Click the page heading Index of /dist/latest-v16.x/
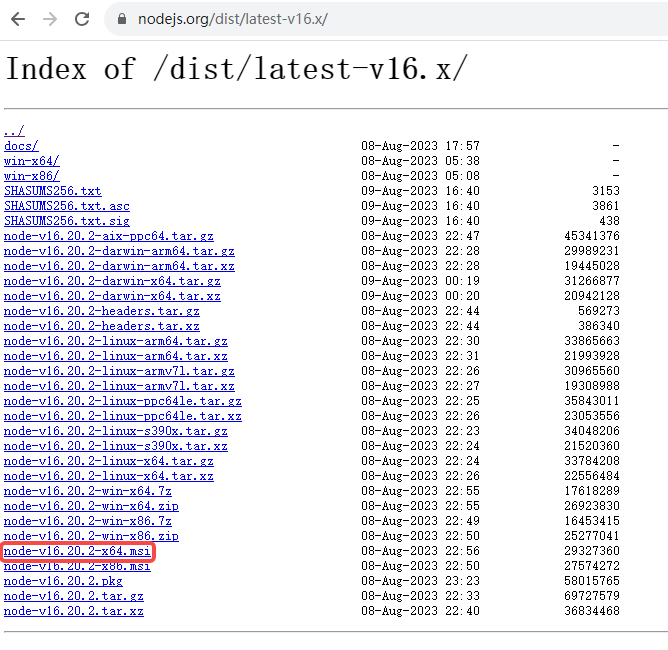 [x=236, y=69]
